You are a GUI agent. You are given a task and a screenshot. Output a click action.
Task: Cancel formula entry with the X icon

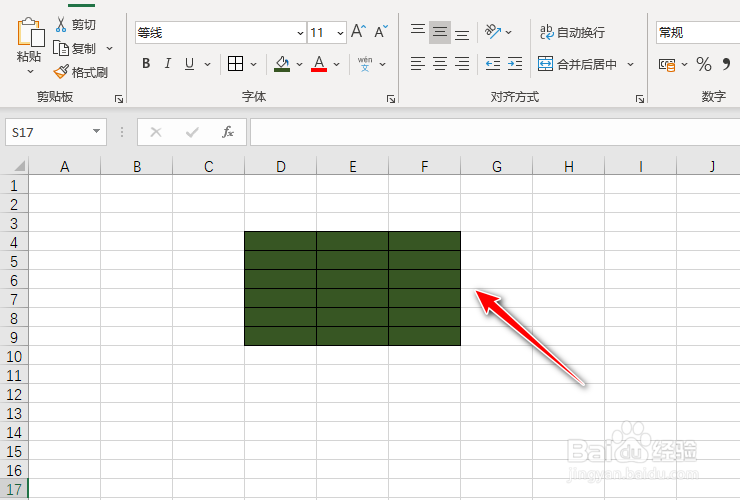156,132
